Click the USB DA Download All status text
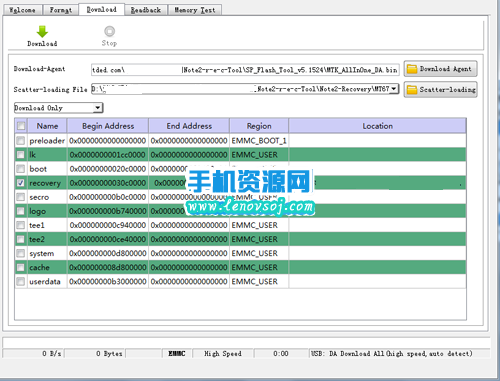The width and height of the screenshot is (500, 381). pos(392,353)
